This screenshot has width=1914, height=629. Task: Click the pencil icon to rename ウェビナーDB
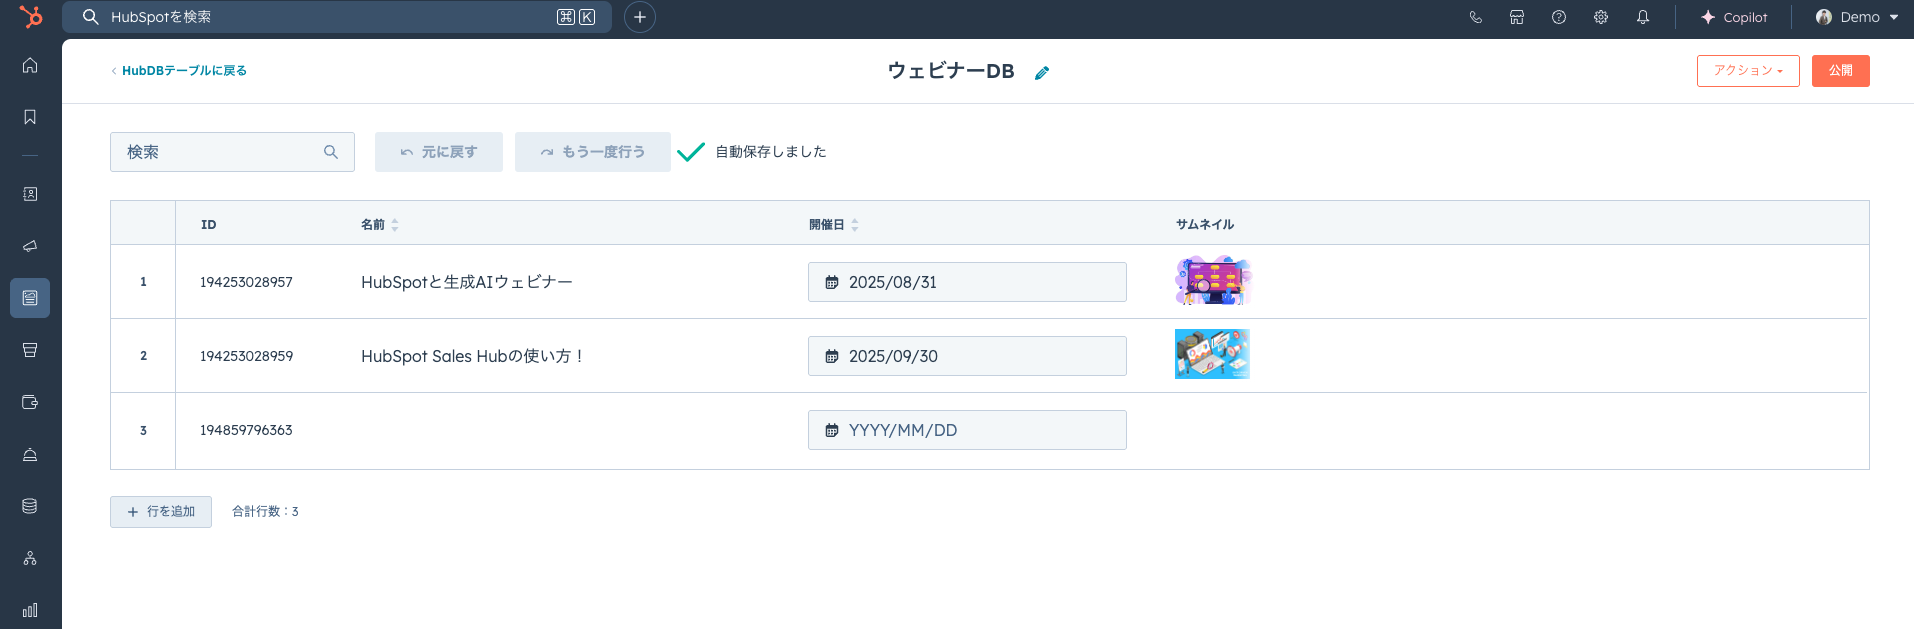(1042, 72)
